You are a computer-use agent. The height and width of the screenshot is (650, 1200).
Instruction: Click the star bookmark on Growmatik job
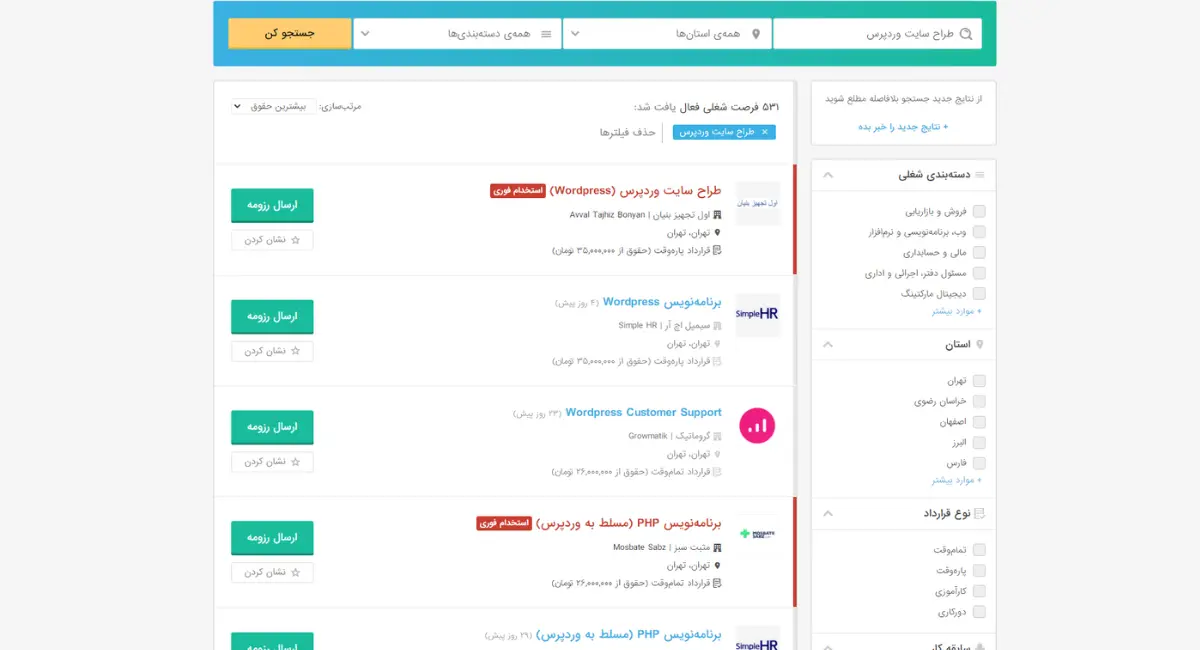click(295, 462)
